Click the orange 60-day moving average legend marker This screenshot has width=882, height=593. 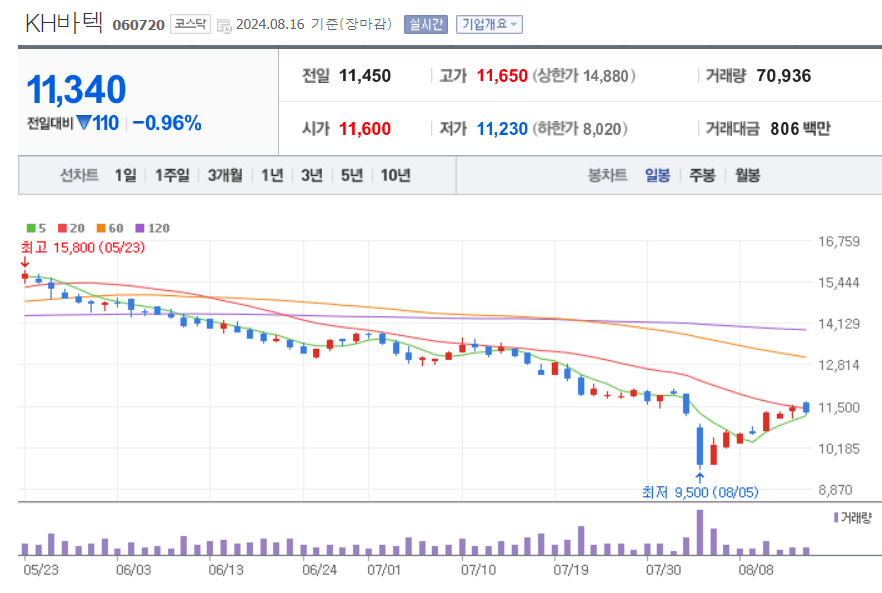coord(100,228)
